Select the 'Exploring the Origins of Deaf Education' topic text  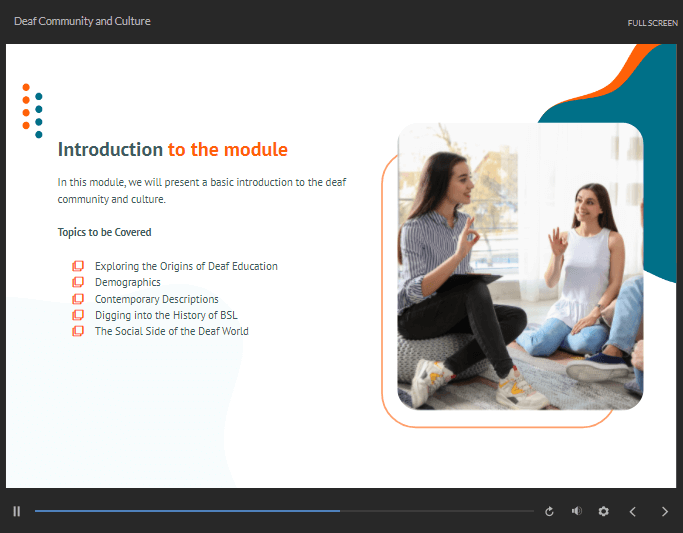pos(186,266)
